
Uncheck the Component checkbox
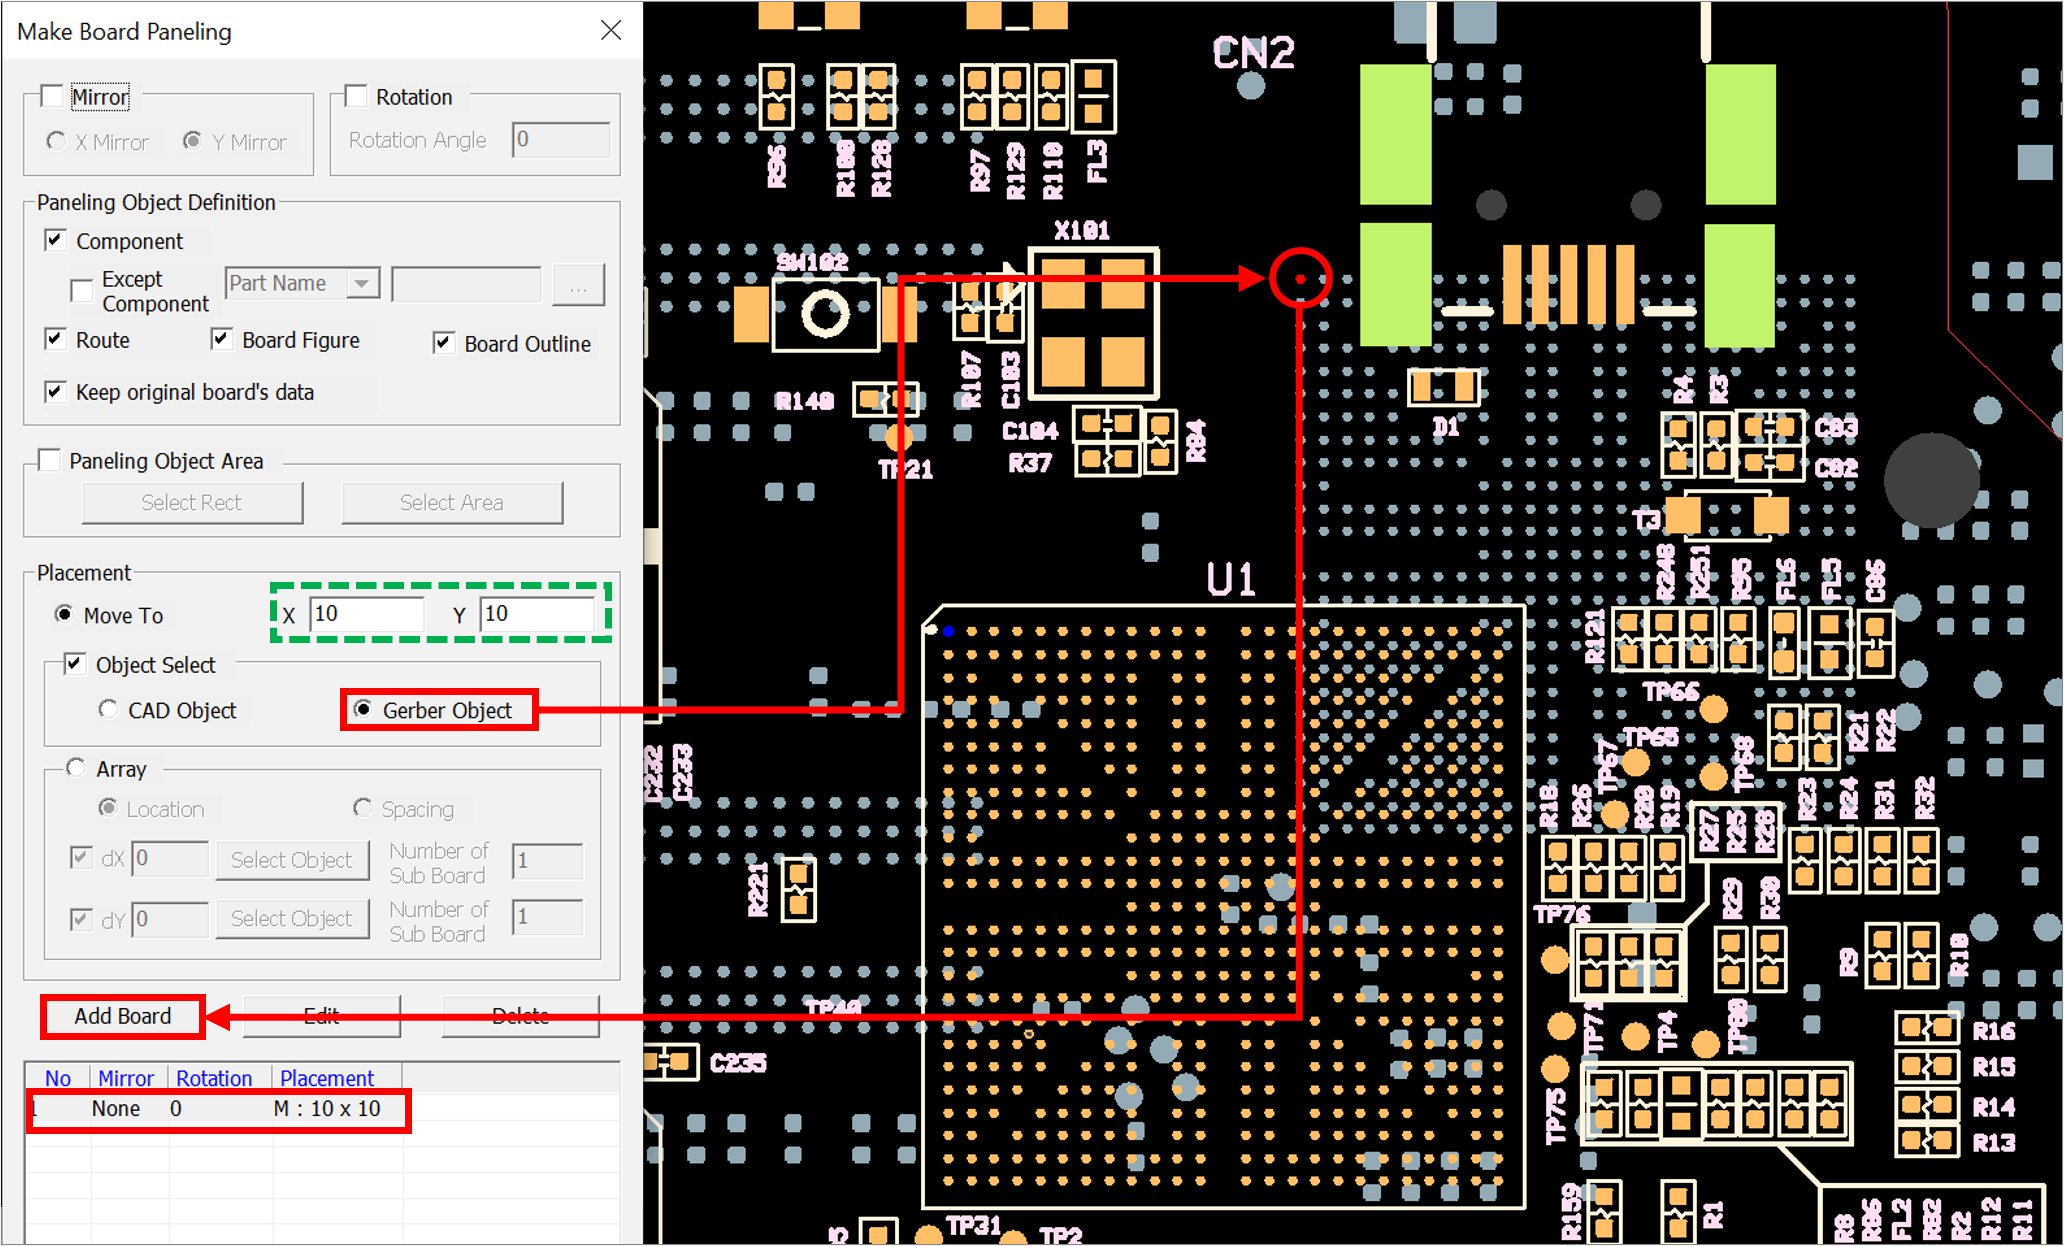[x=56, y=241]
